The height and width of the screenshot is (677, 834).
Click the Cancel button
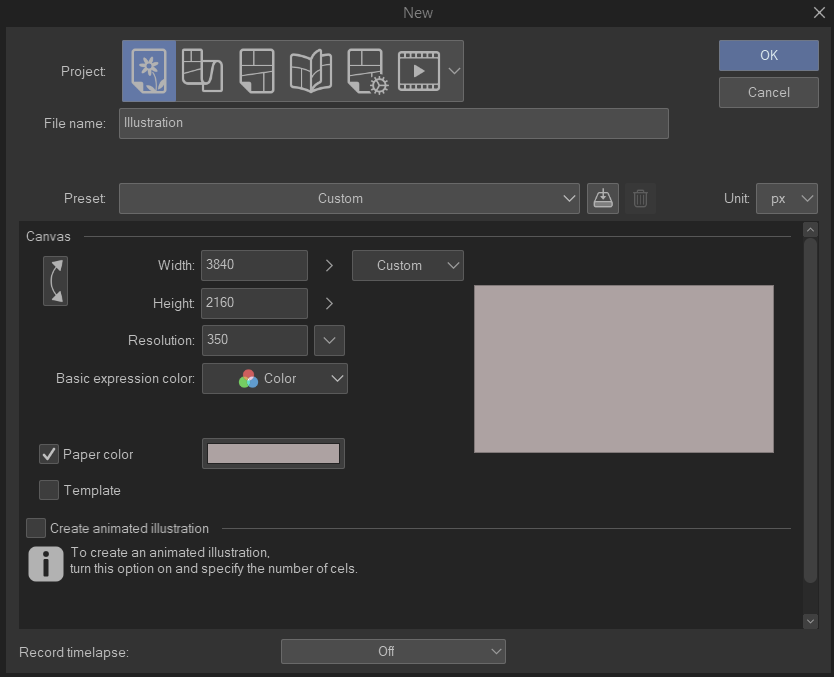769,93
